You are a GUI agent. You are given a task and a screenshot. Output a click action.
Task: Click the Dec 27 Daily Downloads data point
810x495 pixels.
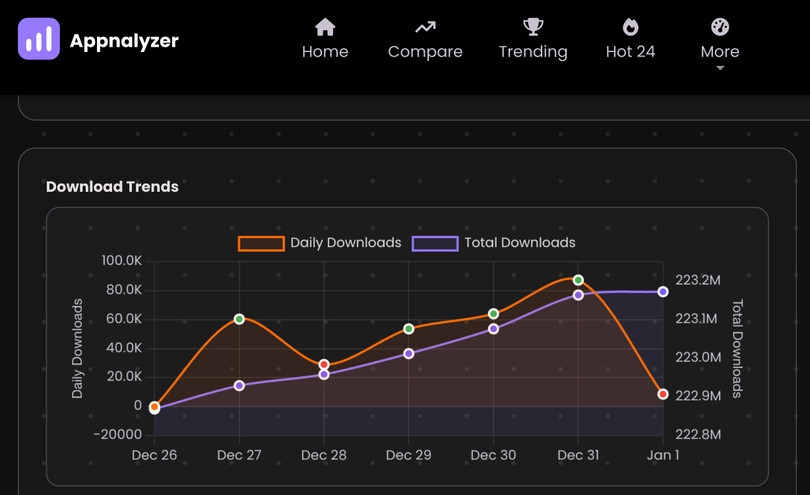(239, 319)
